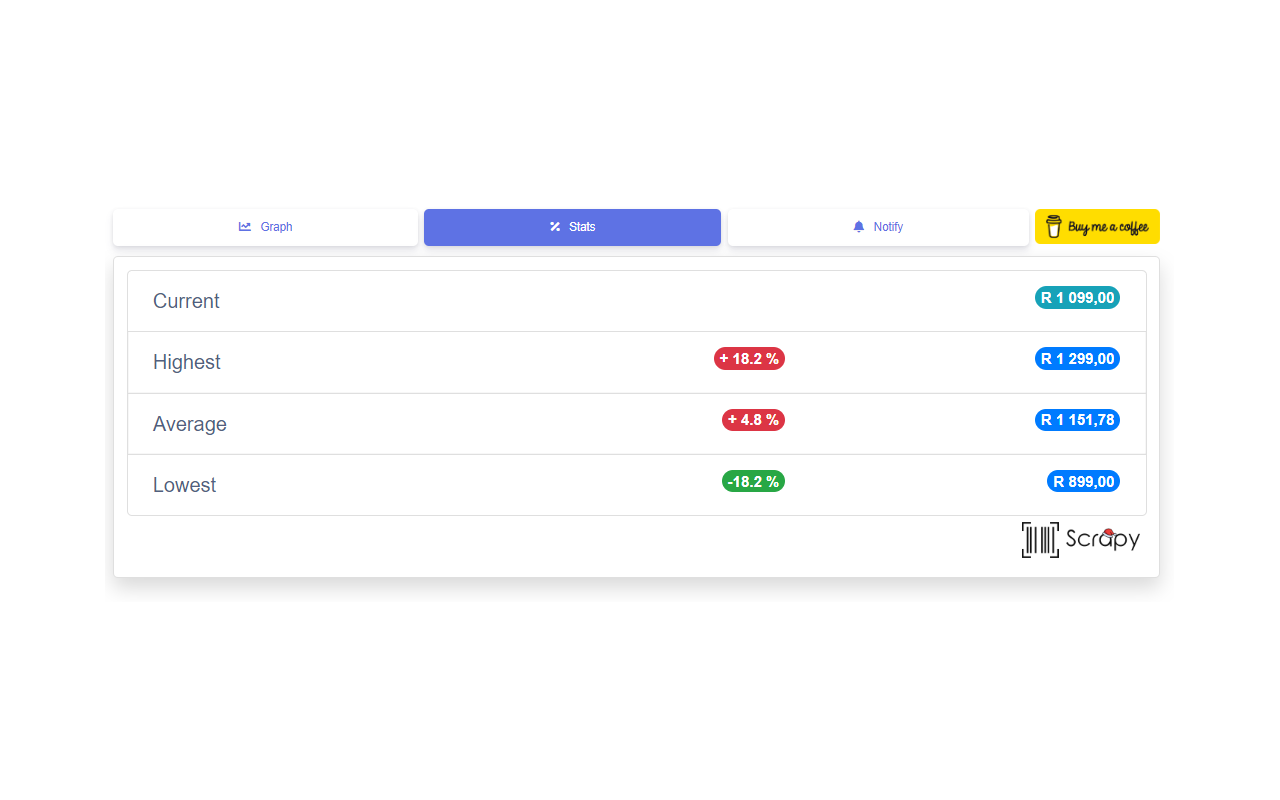The width and height of the screenshot is (1280, 800).
Task: Switch to the Notify tab text label
Action: 888,227
